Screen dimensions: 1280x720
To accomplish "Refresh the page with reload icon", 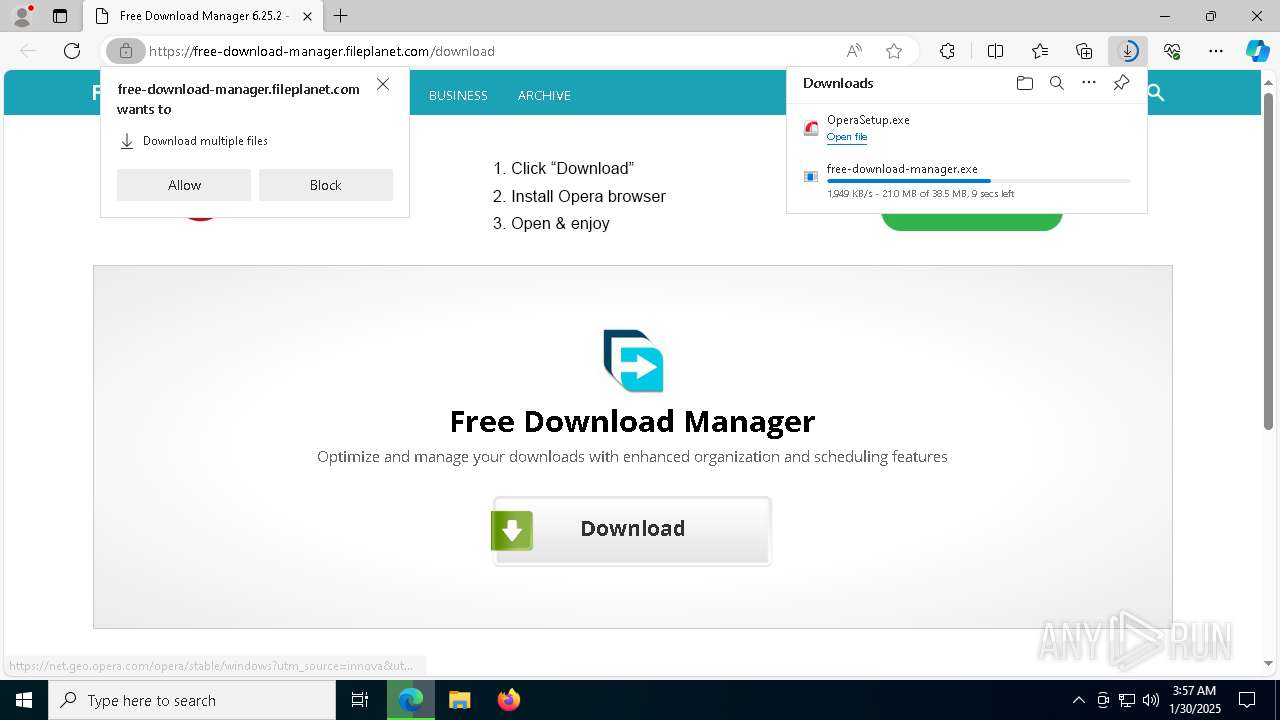I will click(72, 51).
